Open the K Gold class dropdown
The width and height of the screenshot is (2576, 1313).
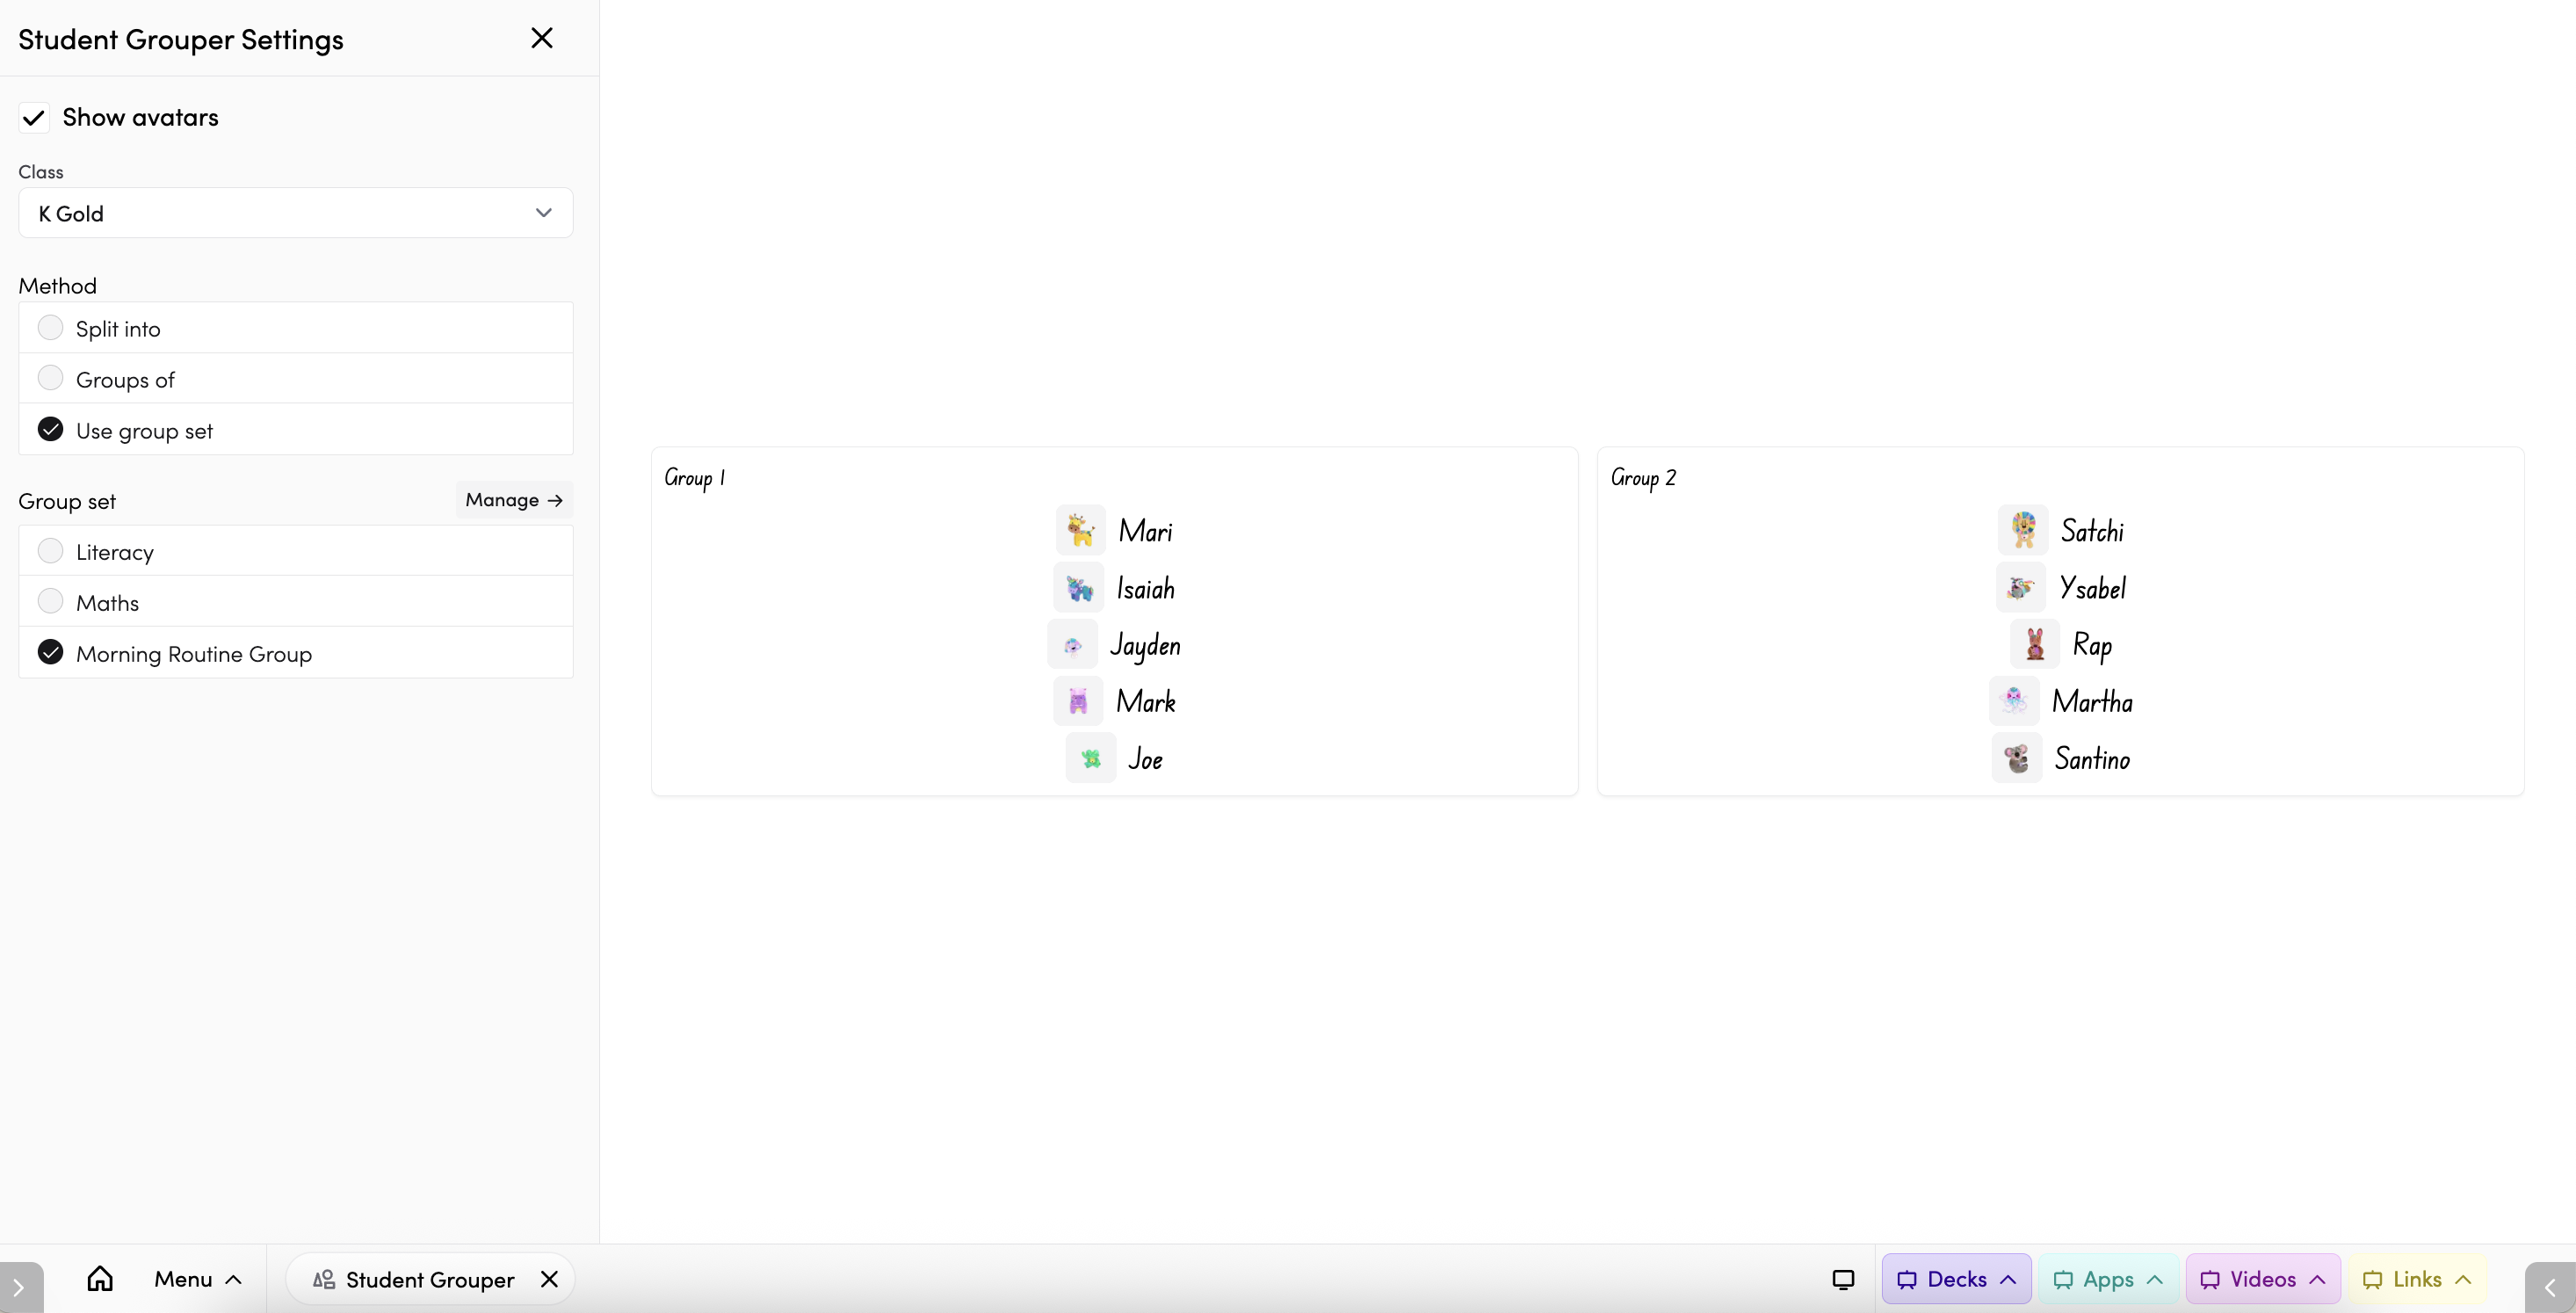[295, 213]
